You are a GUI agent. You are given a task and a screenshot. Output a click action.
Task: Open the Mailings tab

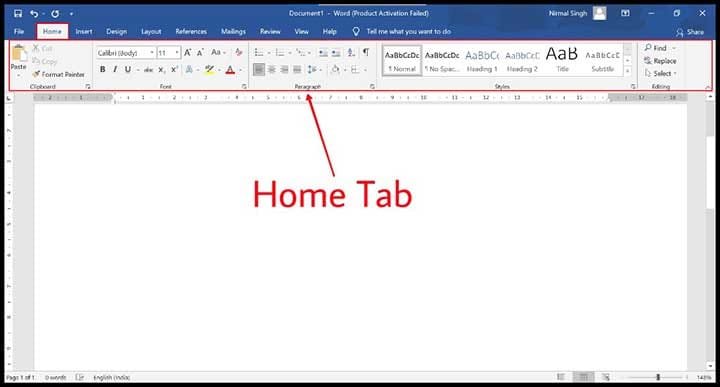(x=233, y=31)
